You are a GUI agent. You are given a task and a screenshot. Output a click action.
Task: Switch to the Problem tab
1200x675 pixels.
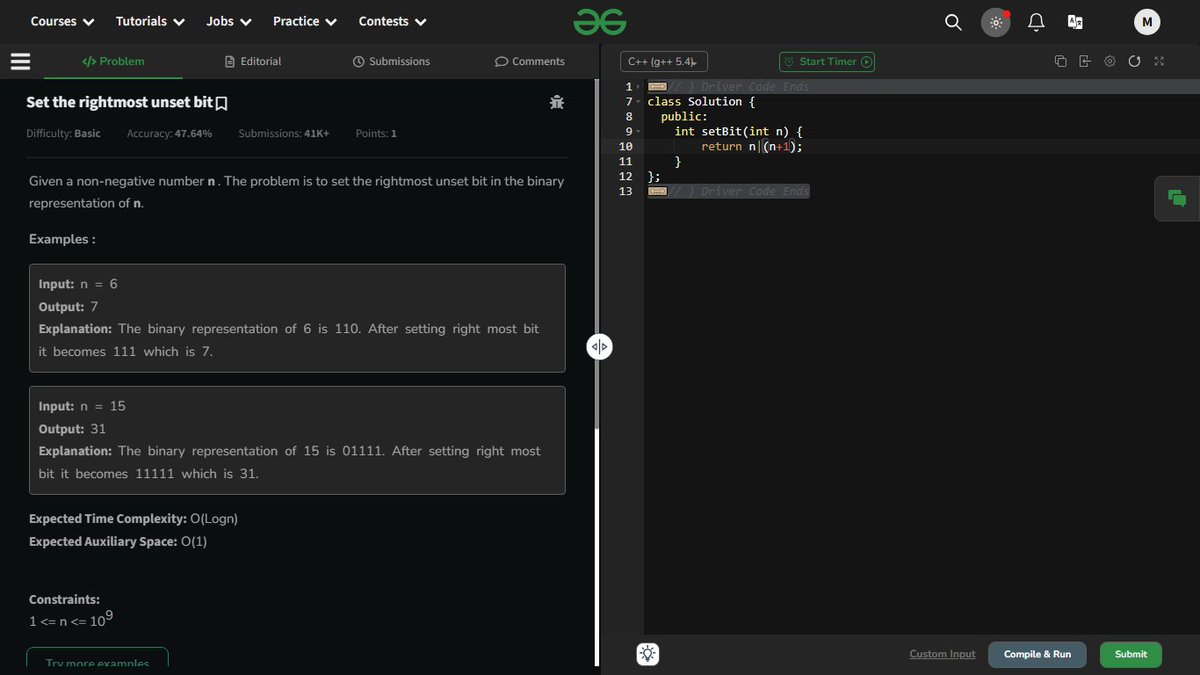click(113, 61)
